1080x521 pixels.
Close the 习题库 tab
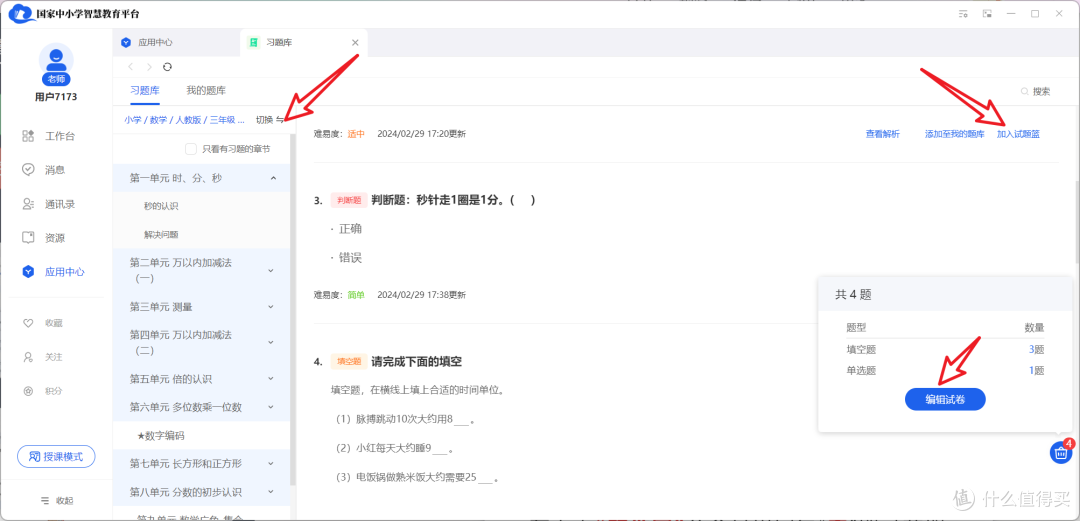355,43
